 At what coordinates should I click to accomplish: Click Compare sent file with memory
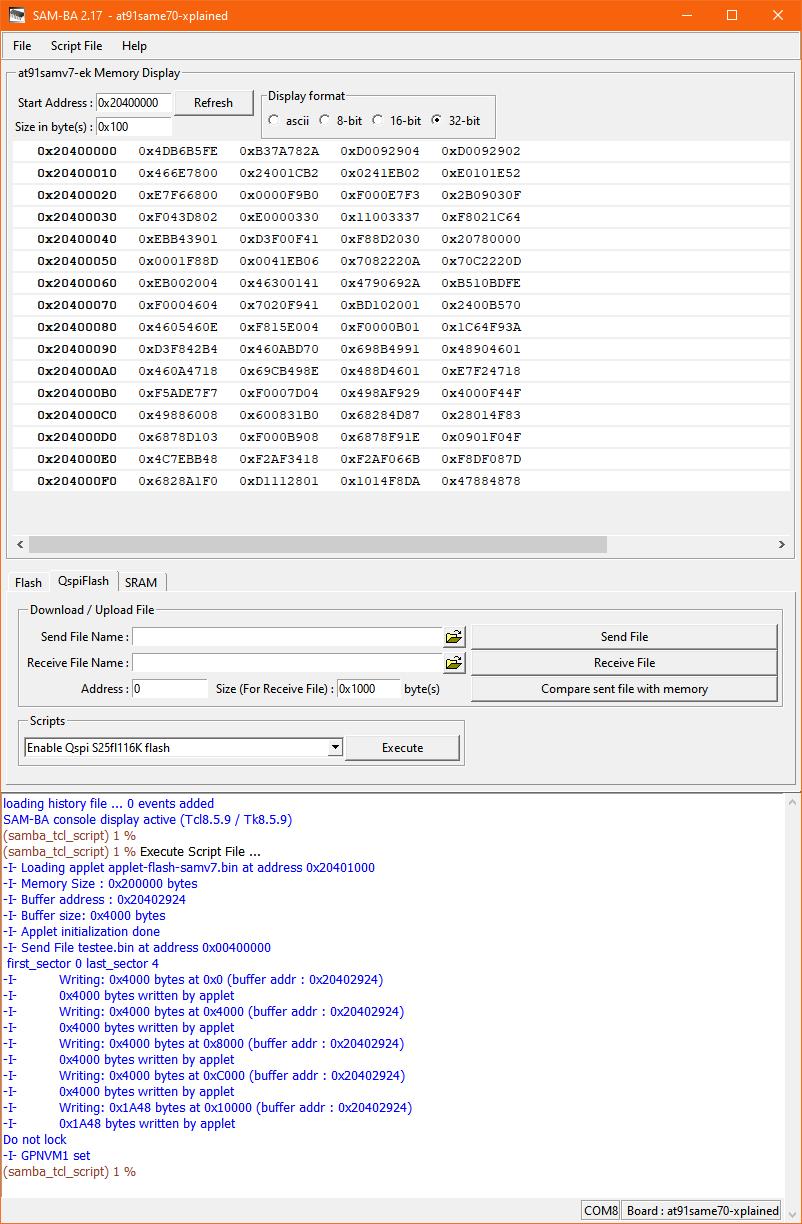point(623,688)
